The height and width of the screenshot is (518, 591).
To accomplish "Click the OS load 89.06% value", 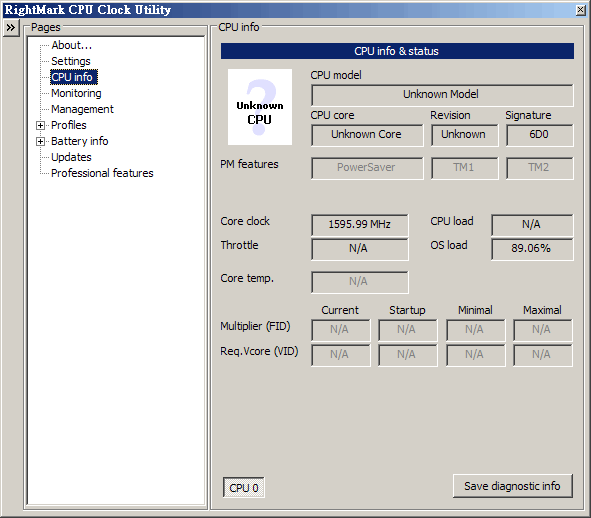I will [x=532, y=249].
